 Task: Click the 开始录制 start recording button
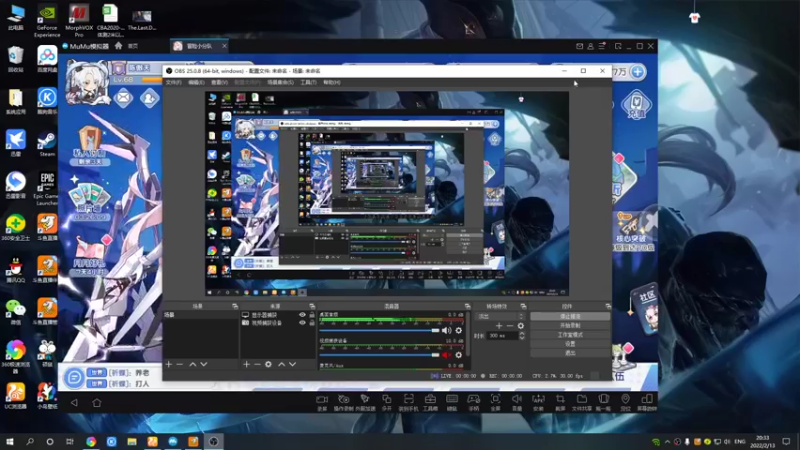tap(570, 326)
